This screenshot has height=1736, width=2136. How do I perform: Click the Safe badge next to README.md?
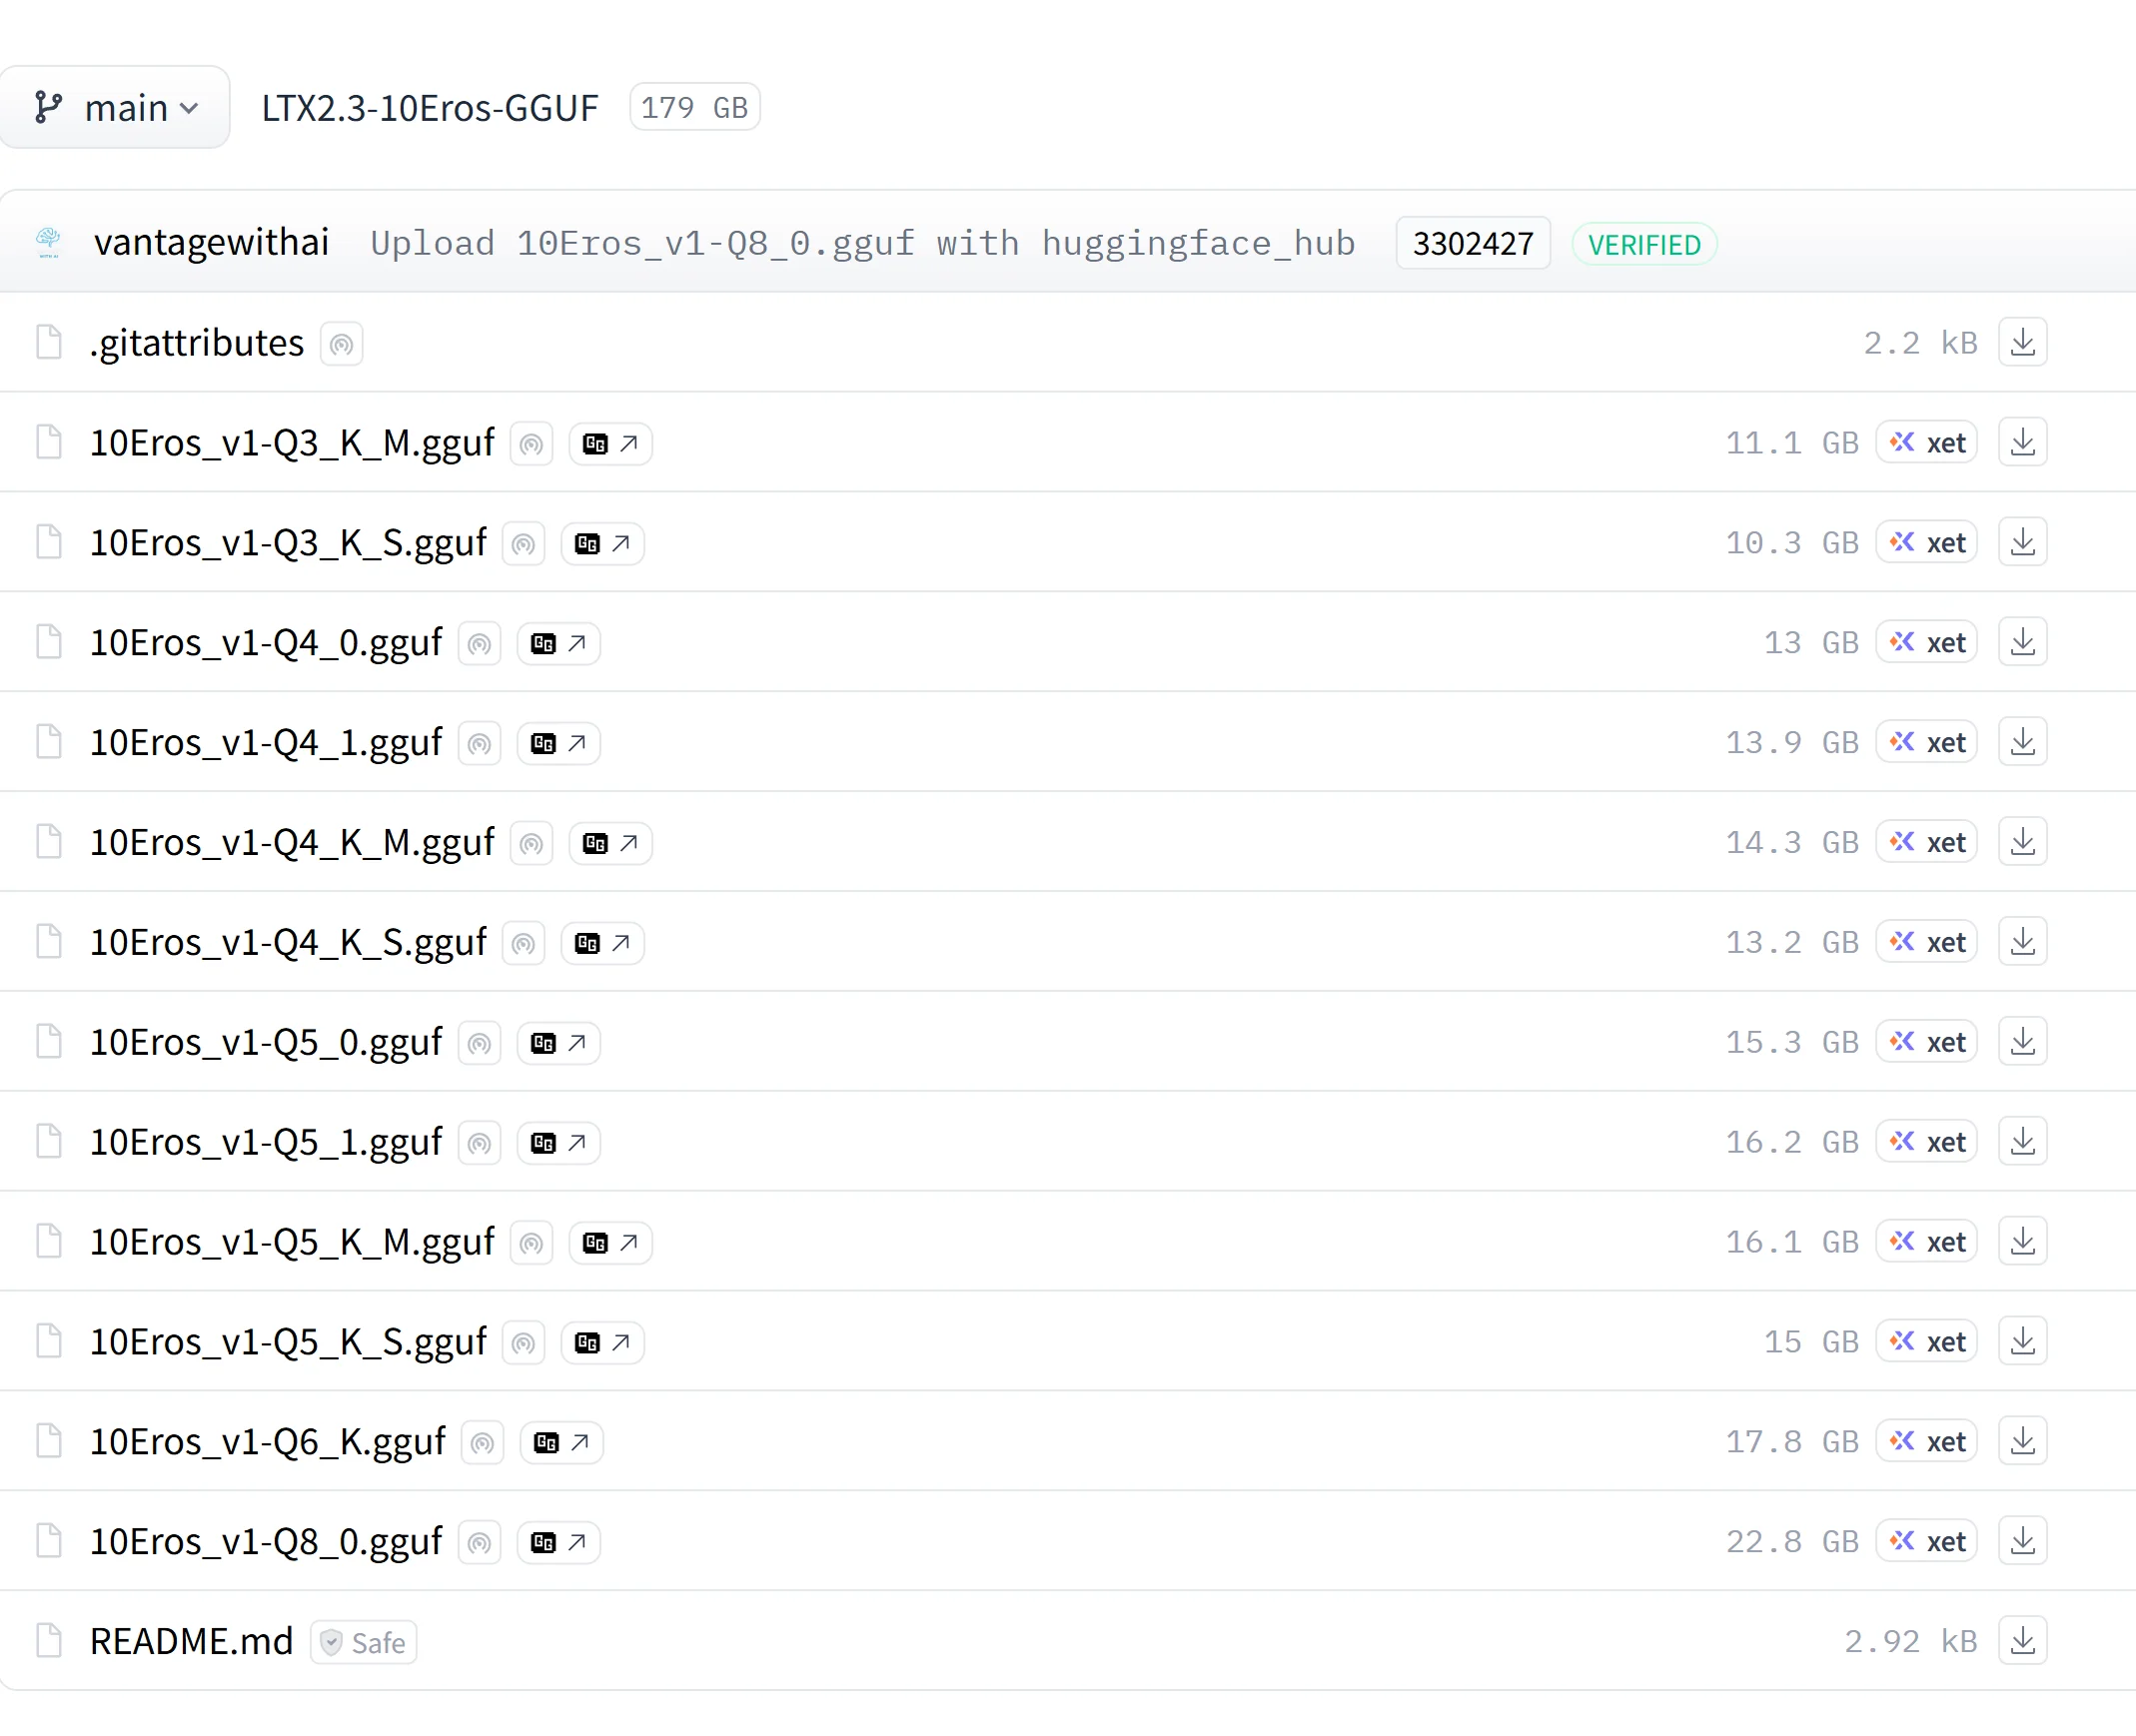pyautogui.click(x=364, y=1643)
